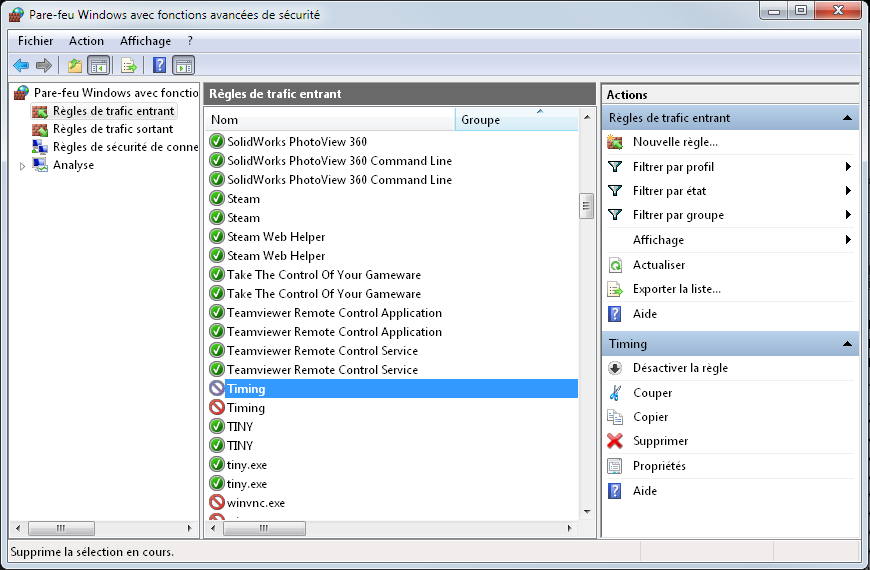
Task: Click the rule list scroll down arrow
Action: 587,512
